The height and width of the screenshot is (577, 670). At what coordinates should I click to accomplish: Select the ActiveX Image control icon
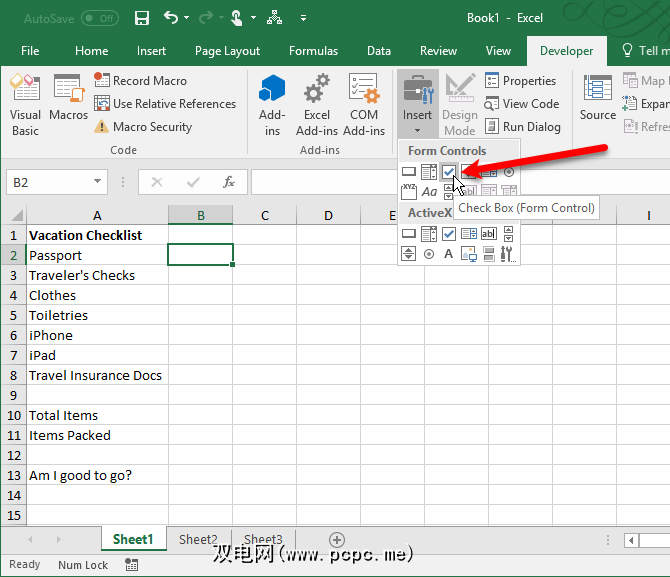469,254
